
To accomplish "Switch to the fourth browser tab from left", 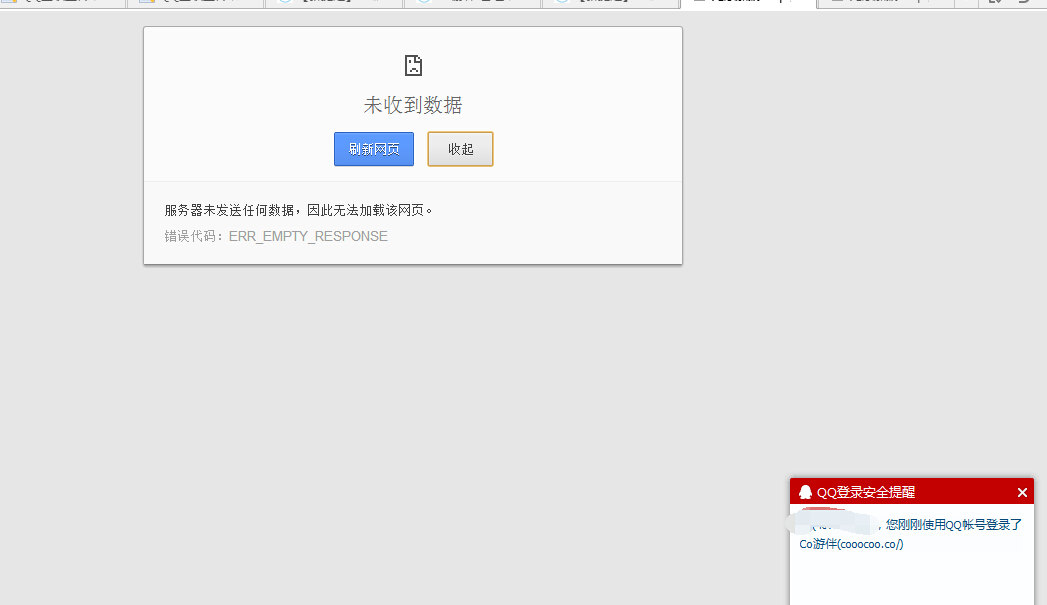I will tap(472, 3).
